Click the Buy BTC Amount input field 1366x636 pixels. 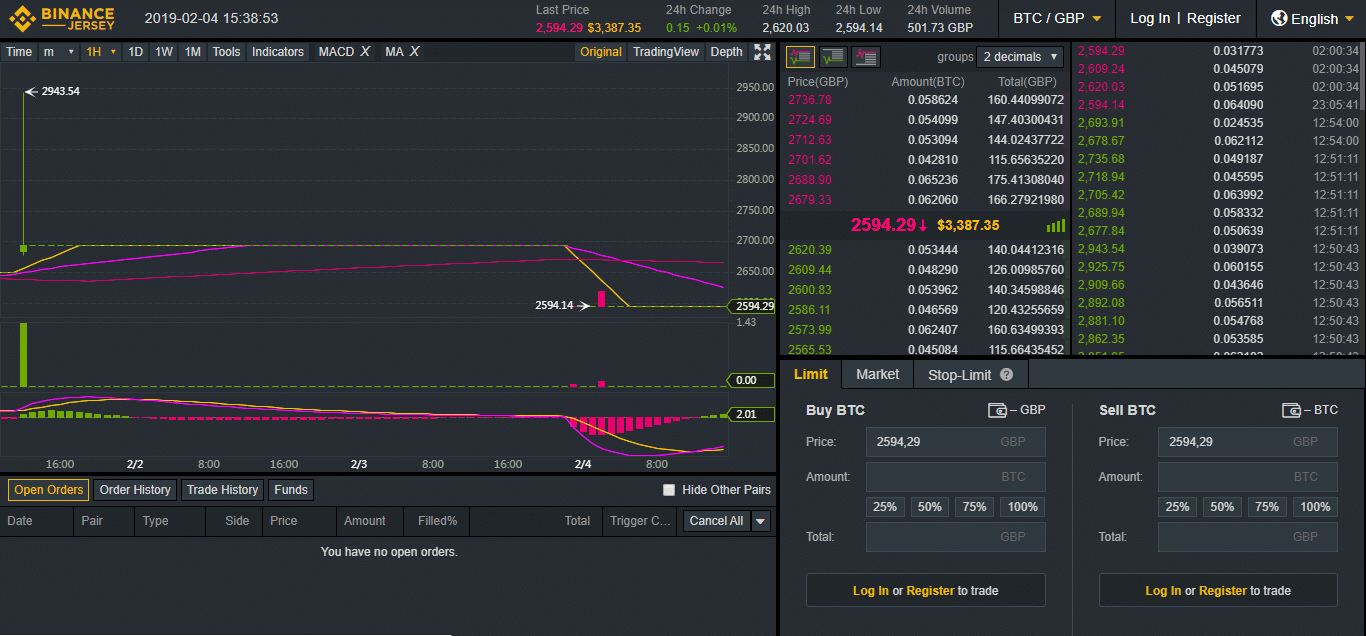point(956,477)
